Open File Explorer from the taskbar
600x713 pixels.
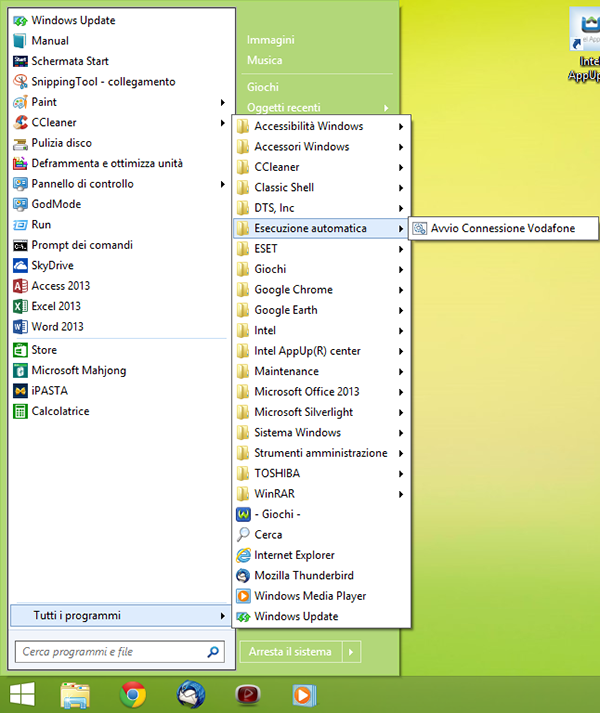76,693
